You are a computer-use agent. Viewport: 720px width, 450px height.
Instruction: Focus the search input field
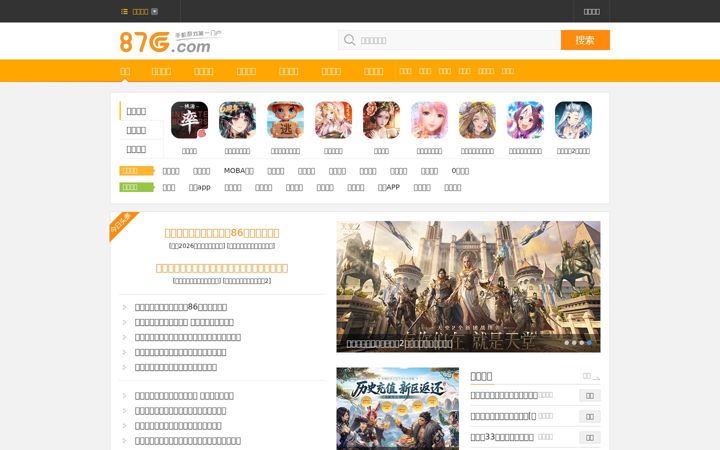pos(449,40)
